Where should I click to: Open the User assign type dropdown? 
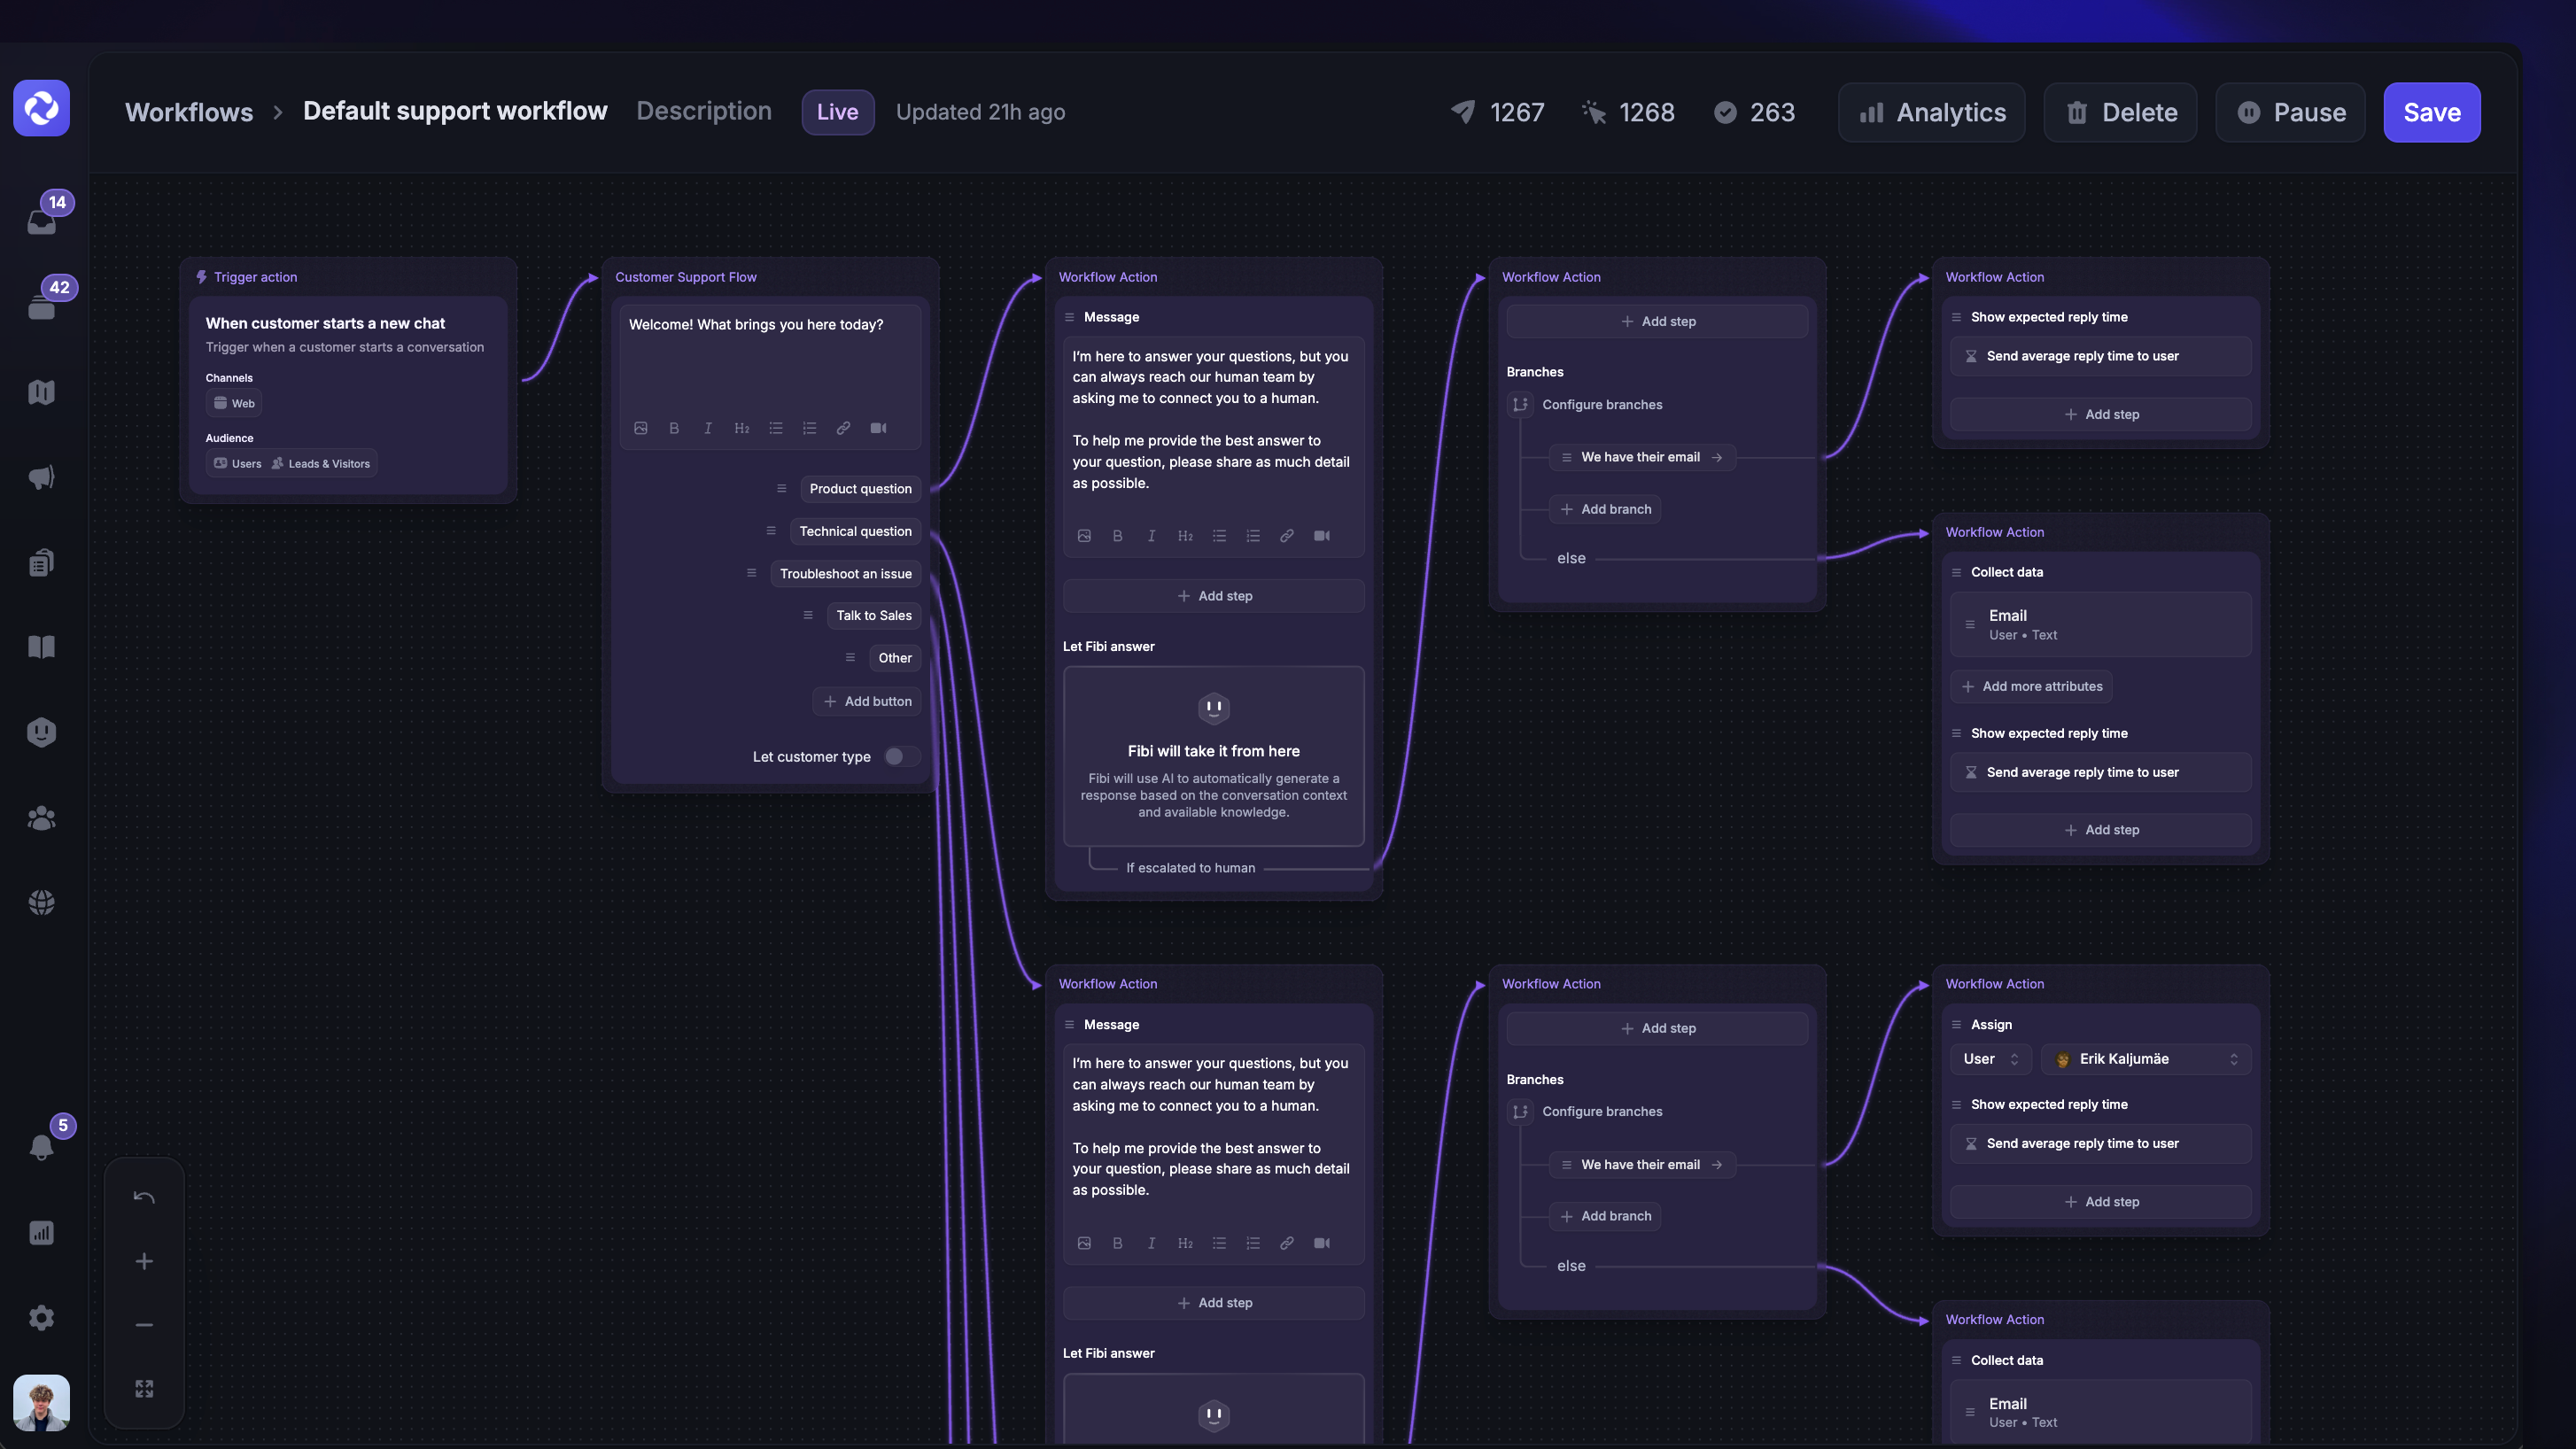pos(1990,1059)
